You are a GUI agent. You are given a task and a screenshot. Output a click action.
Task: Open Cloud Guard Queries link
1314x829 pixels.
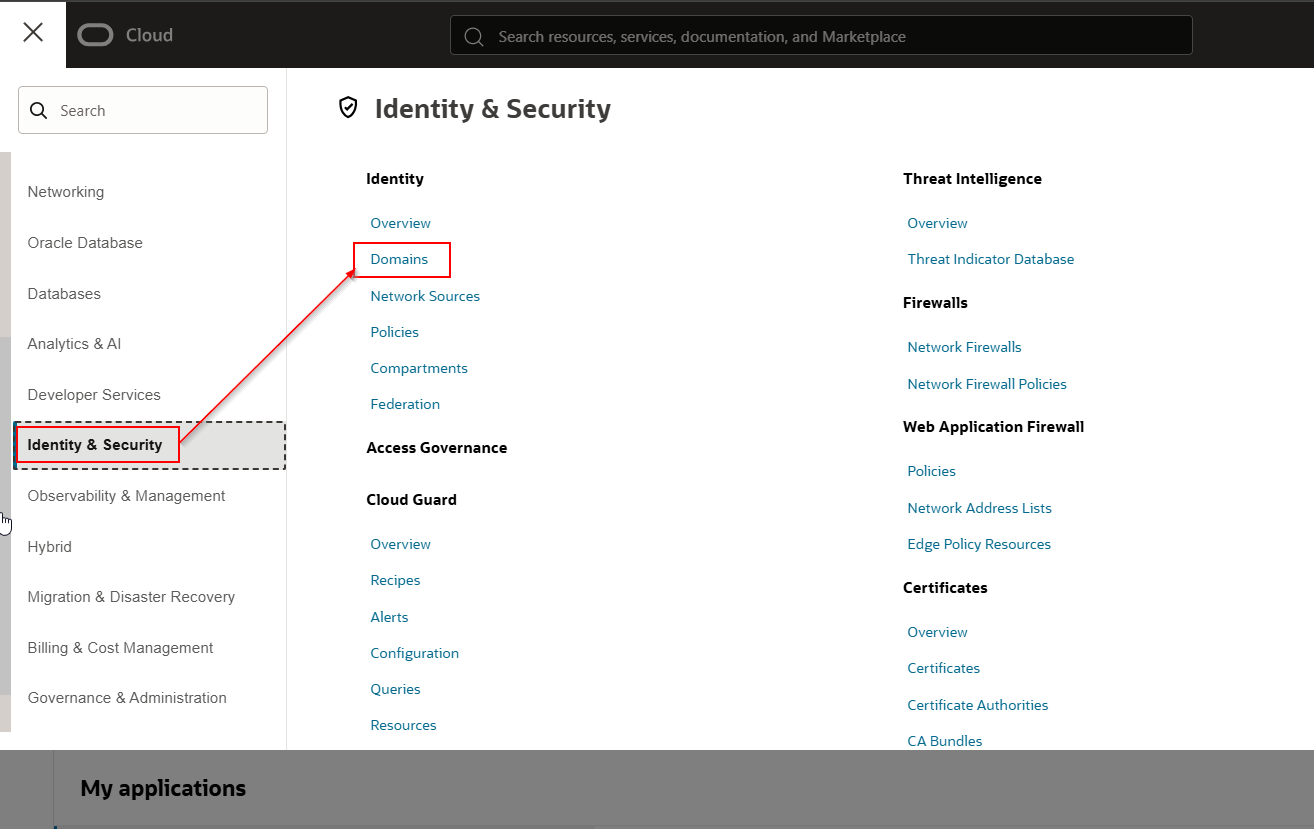pyautogui.click(x=395, y=689)
